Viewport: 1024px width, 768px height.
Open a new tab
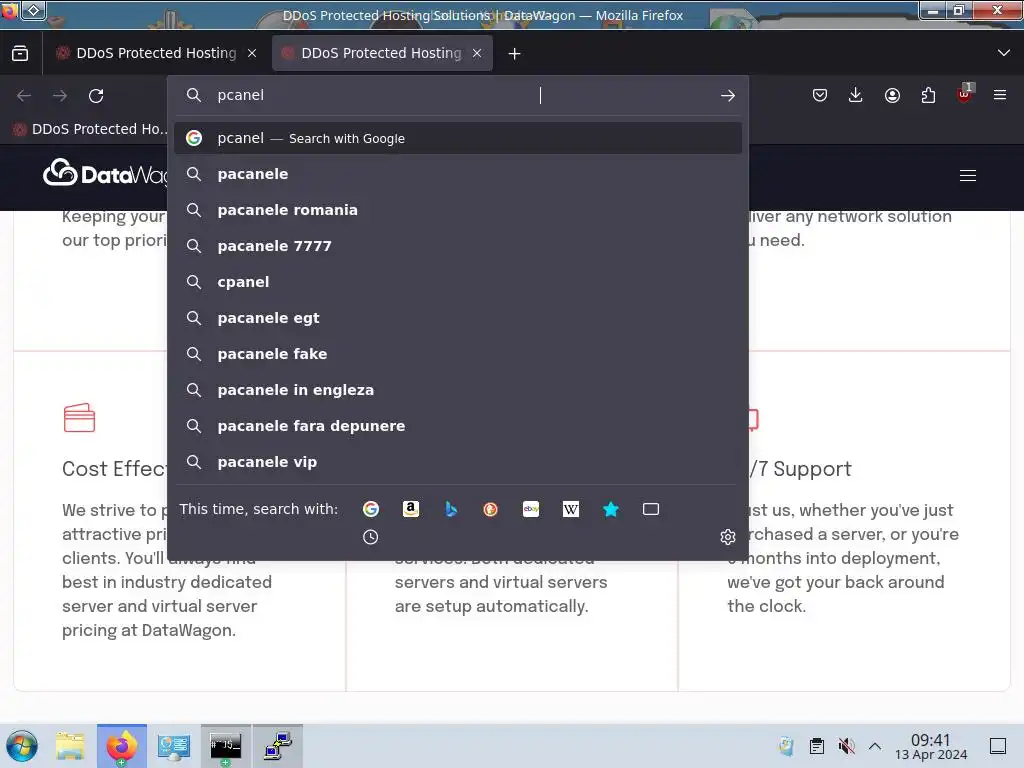(x=515, y=54)
